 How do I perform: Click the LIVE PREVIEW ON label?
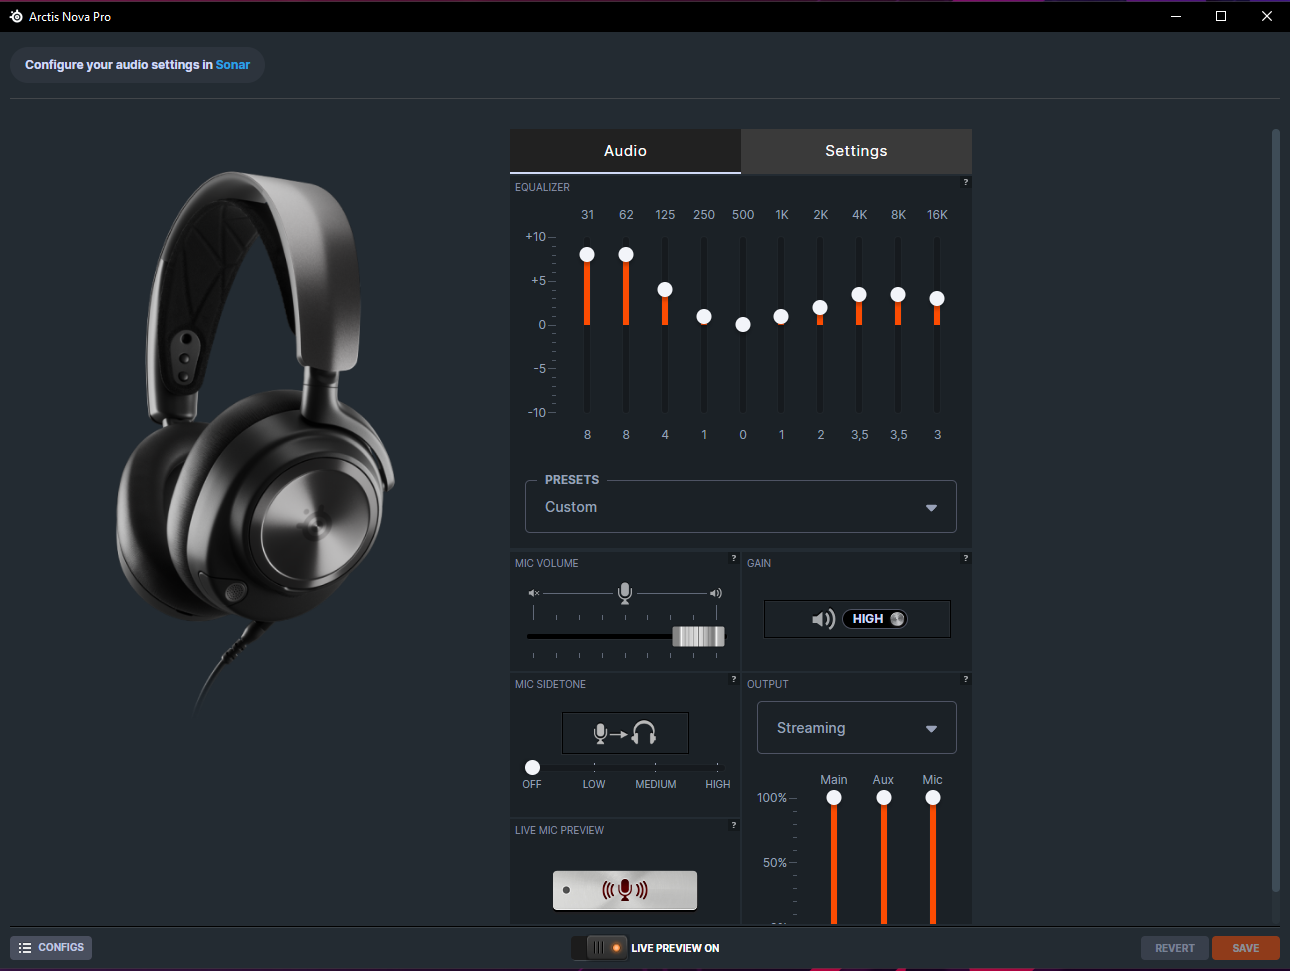(675, 948)
